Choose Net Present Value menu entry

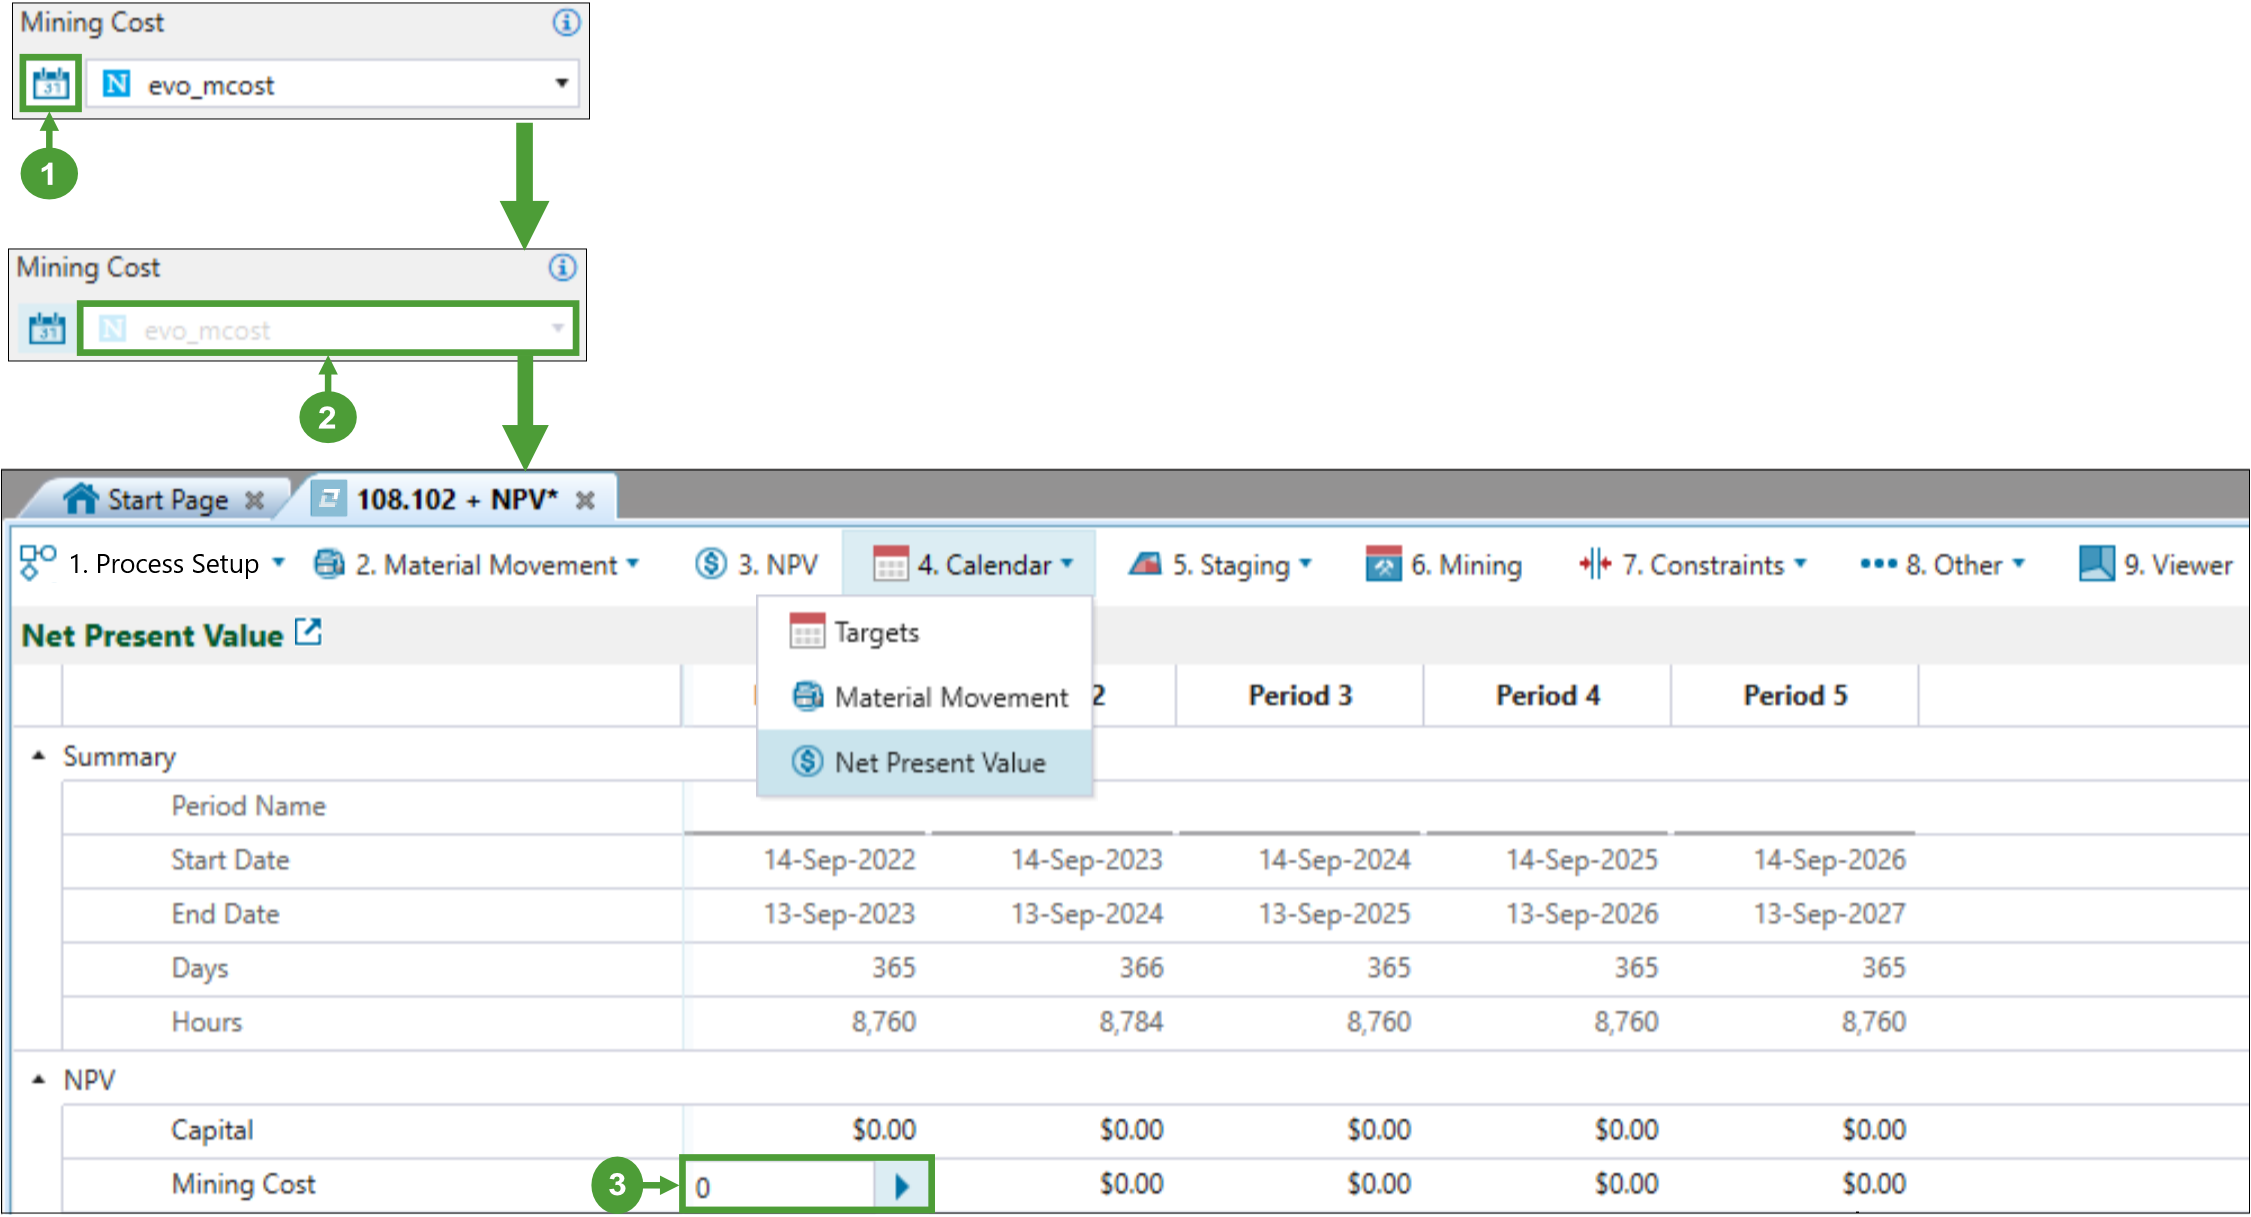(x=939, y=762)
